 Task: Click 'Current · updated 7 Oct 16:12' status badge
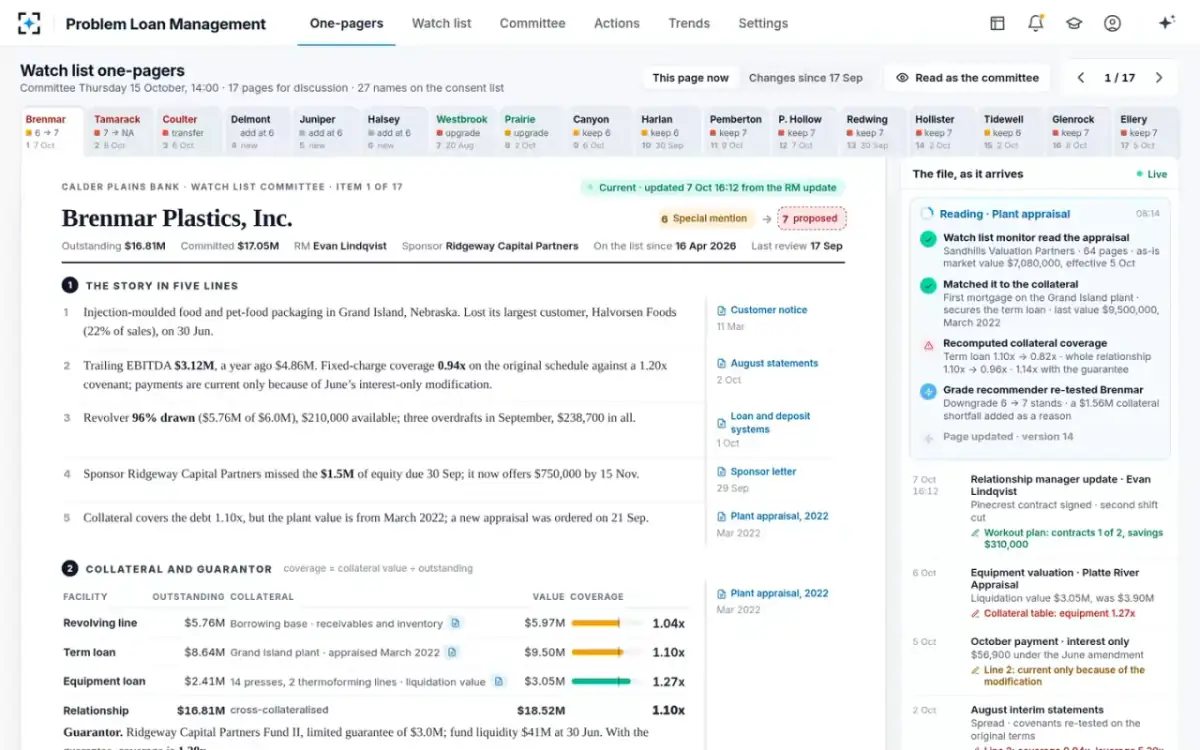click(x=713, y=187)
